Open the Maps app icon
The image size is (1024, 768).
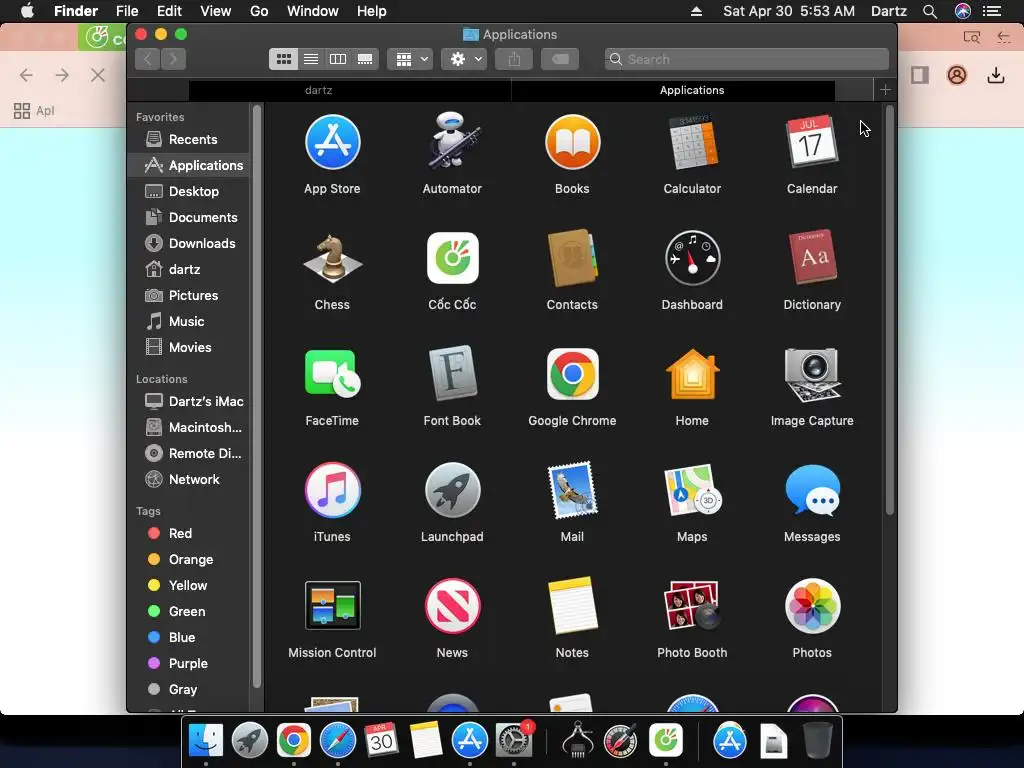coord(692,490)
